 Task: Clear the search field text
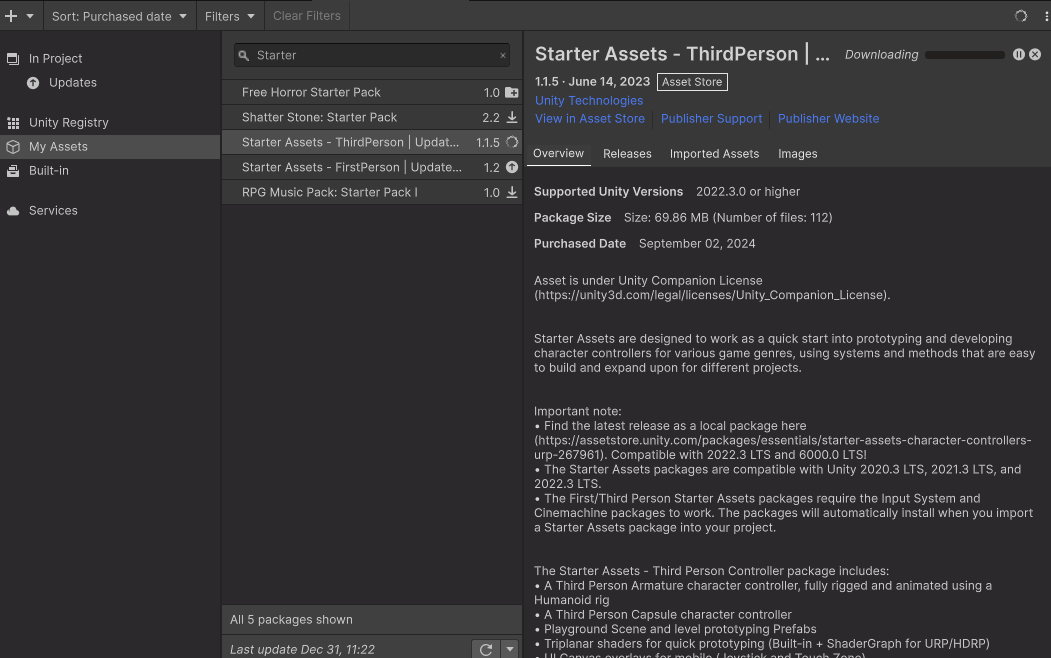tap(503, 56)
